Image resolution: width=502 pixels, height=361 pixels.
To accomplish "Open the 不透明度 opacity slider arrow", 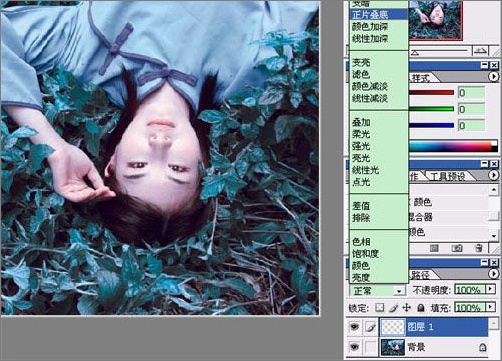I will 490,289.
